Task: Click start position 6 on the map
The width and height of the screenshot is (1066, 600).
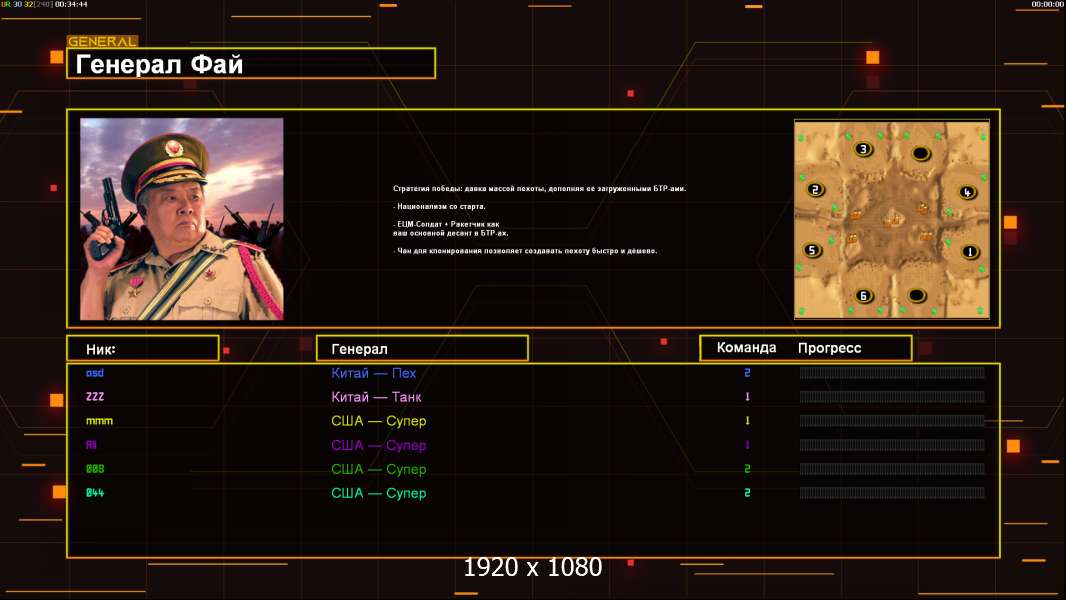Action: tap(863, 296)
